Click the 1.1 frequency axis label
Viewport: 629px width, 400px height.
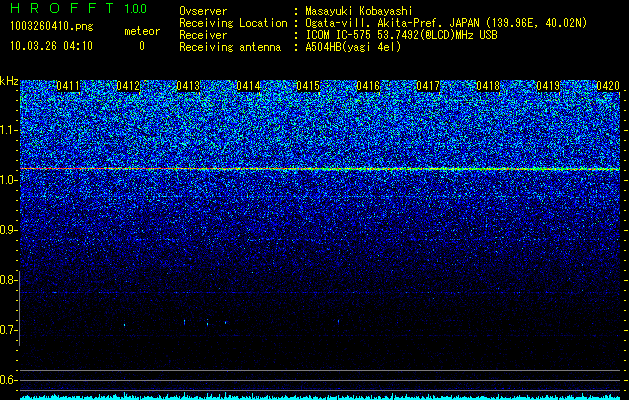click(x=8, y=131)
